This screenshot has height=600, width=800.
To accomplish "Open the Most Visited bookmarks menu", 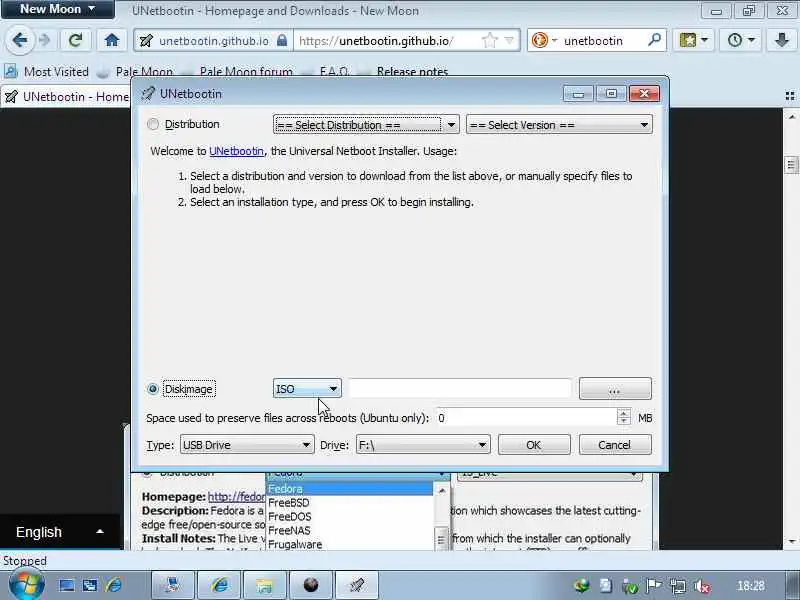I will pos(47,71).
